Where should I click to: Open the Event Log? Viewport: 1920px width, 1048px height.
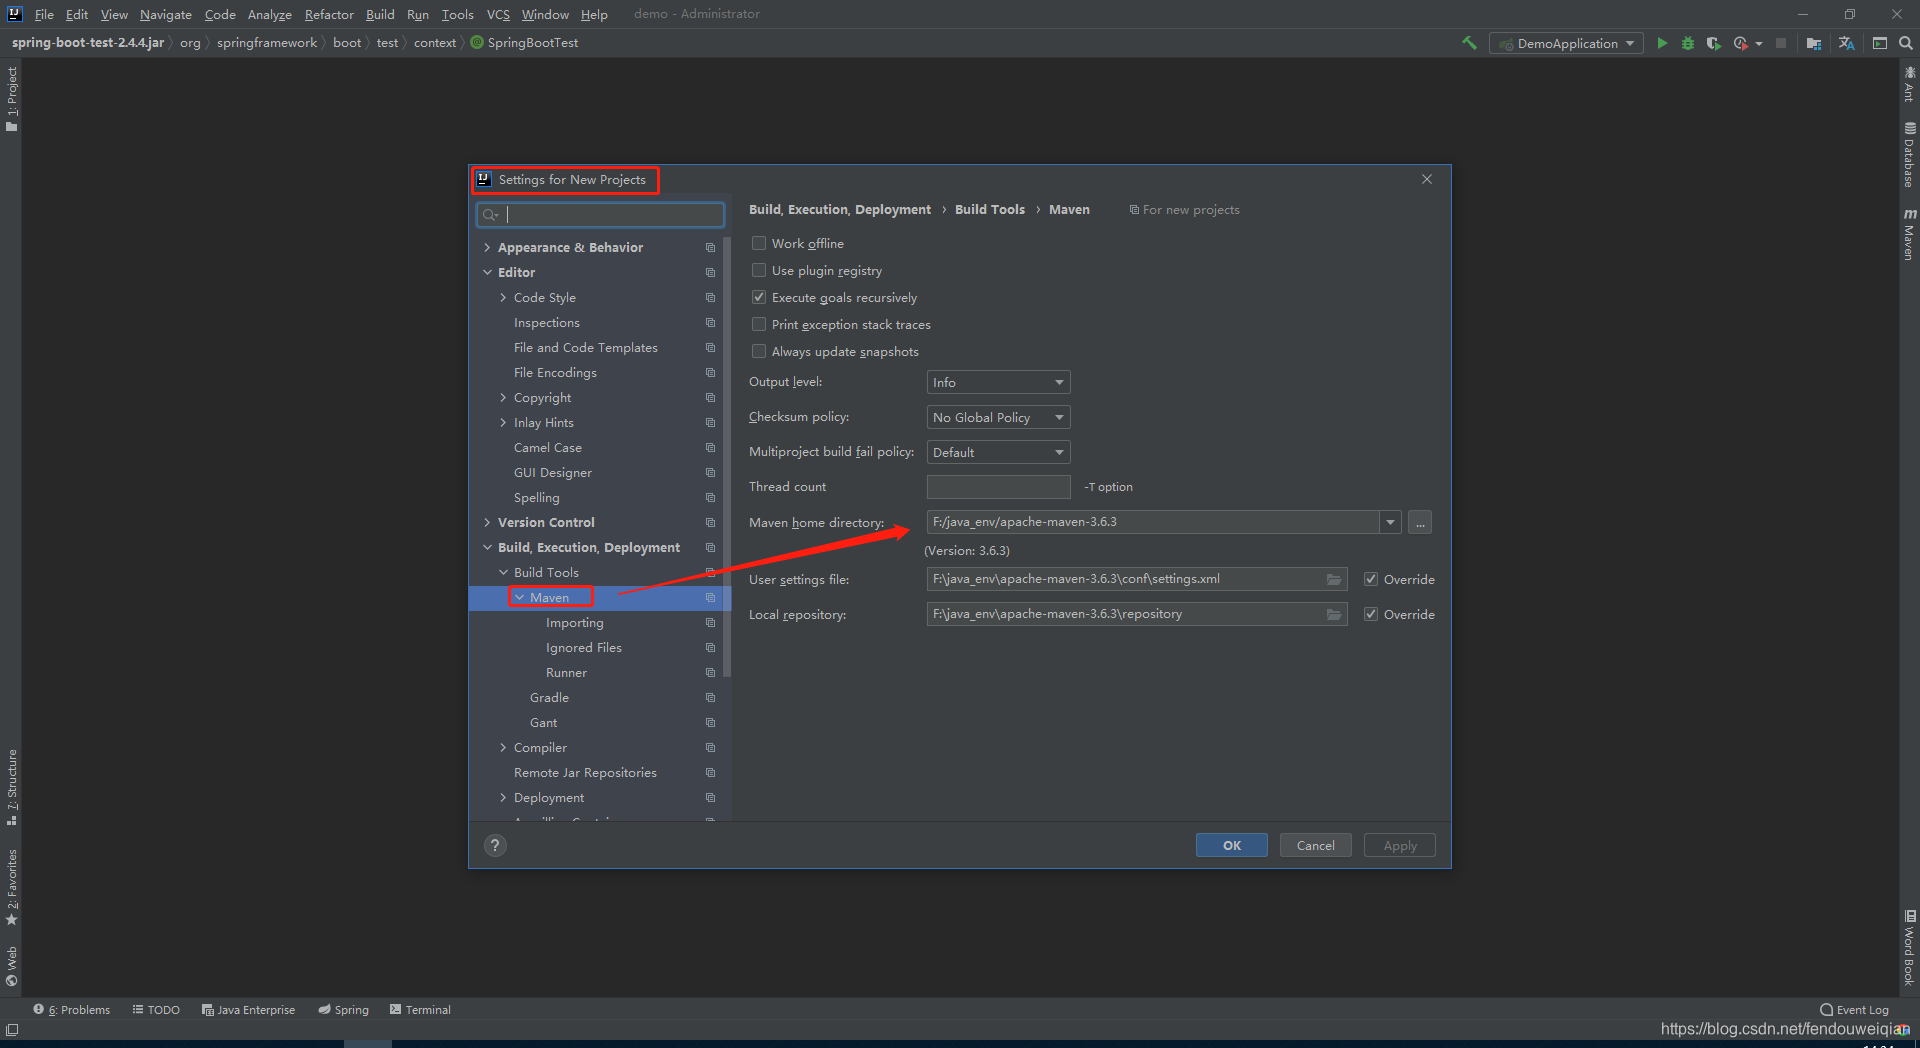(x=1855, y=1010)
